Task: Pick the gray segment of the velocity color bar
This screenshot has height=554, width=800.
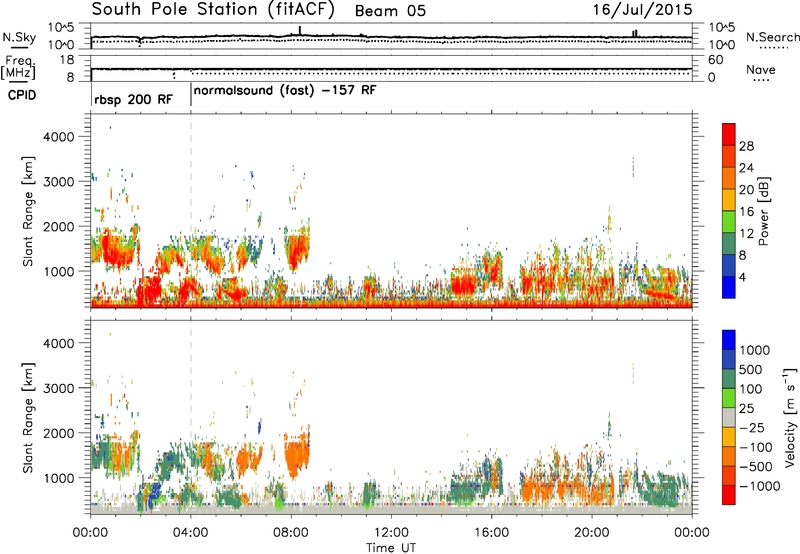Action: point(729,417)
